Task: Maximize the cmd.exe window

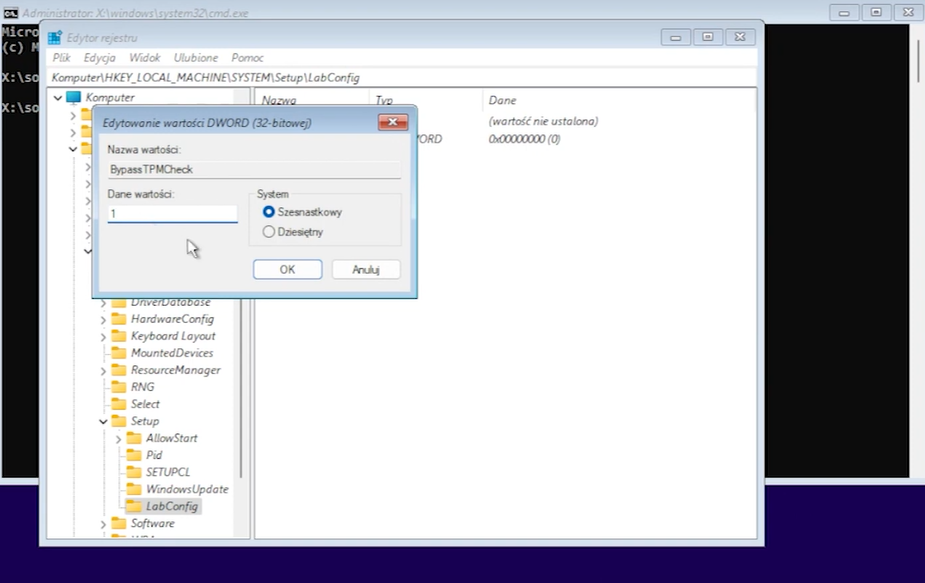Action: tap(876, 12)
